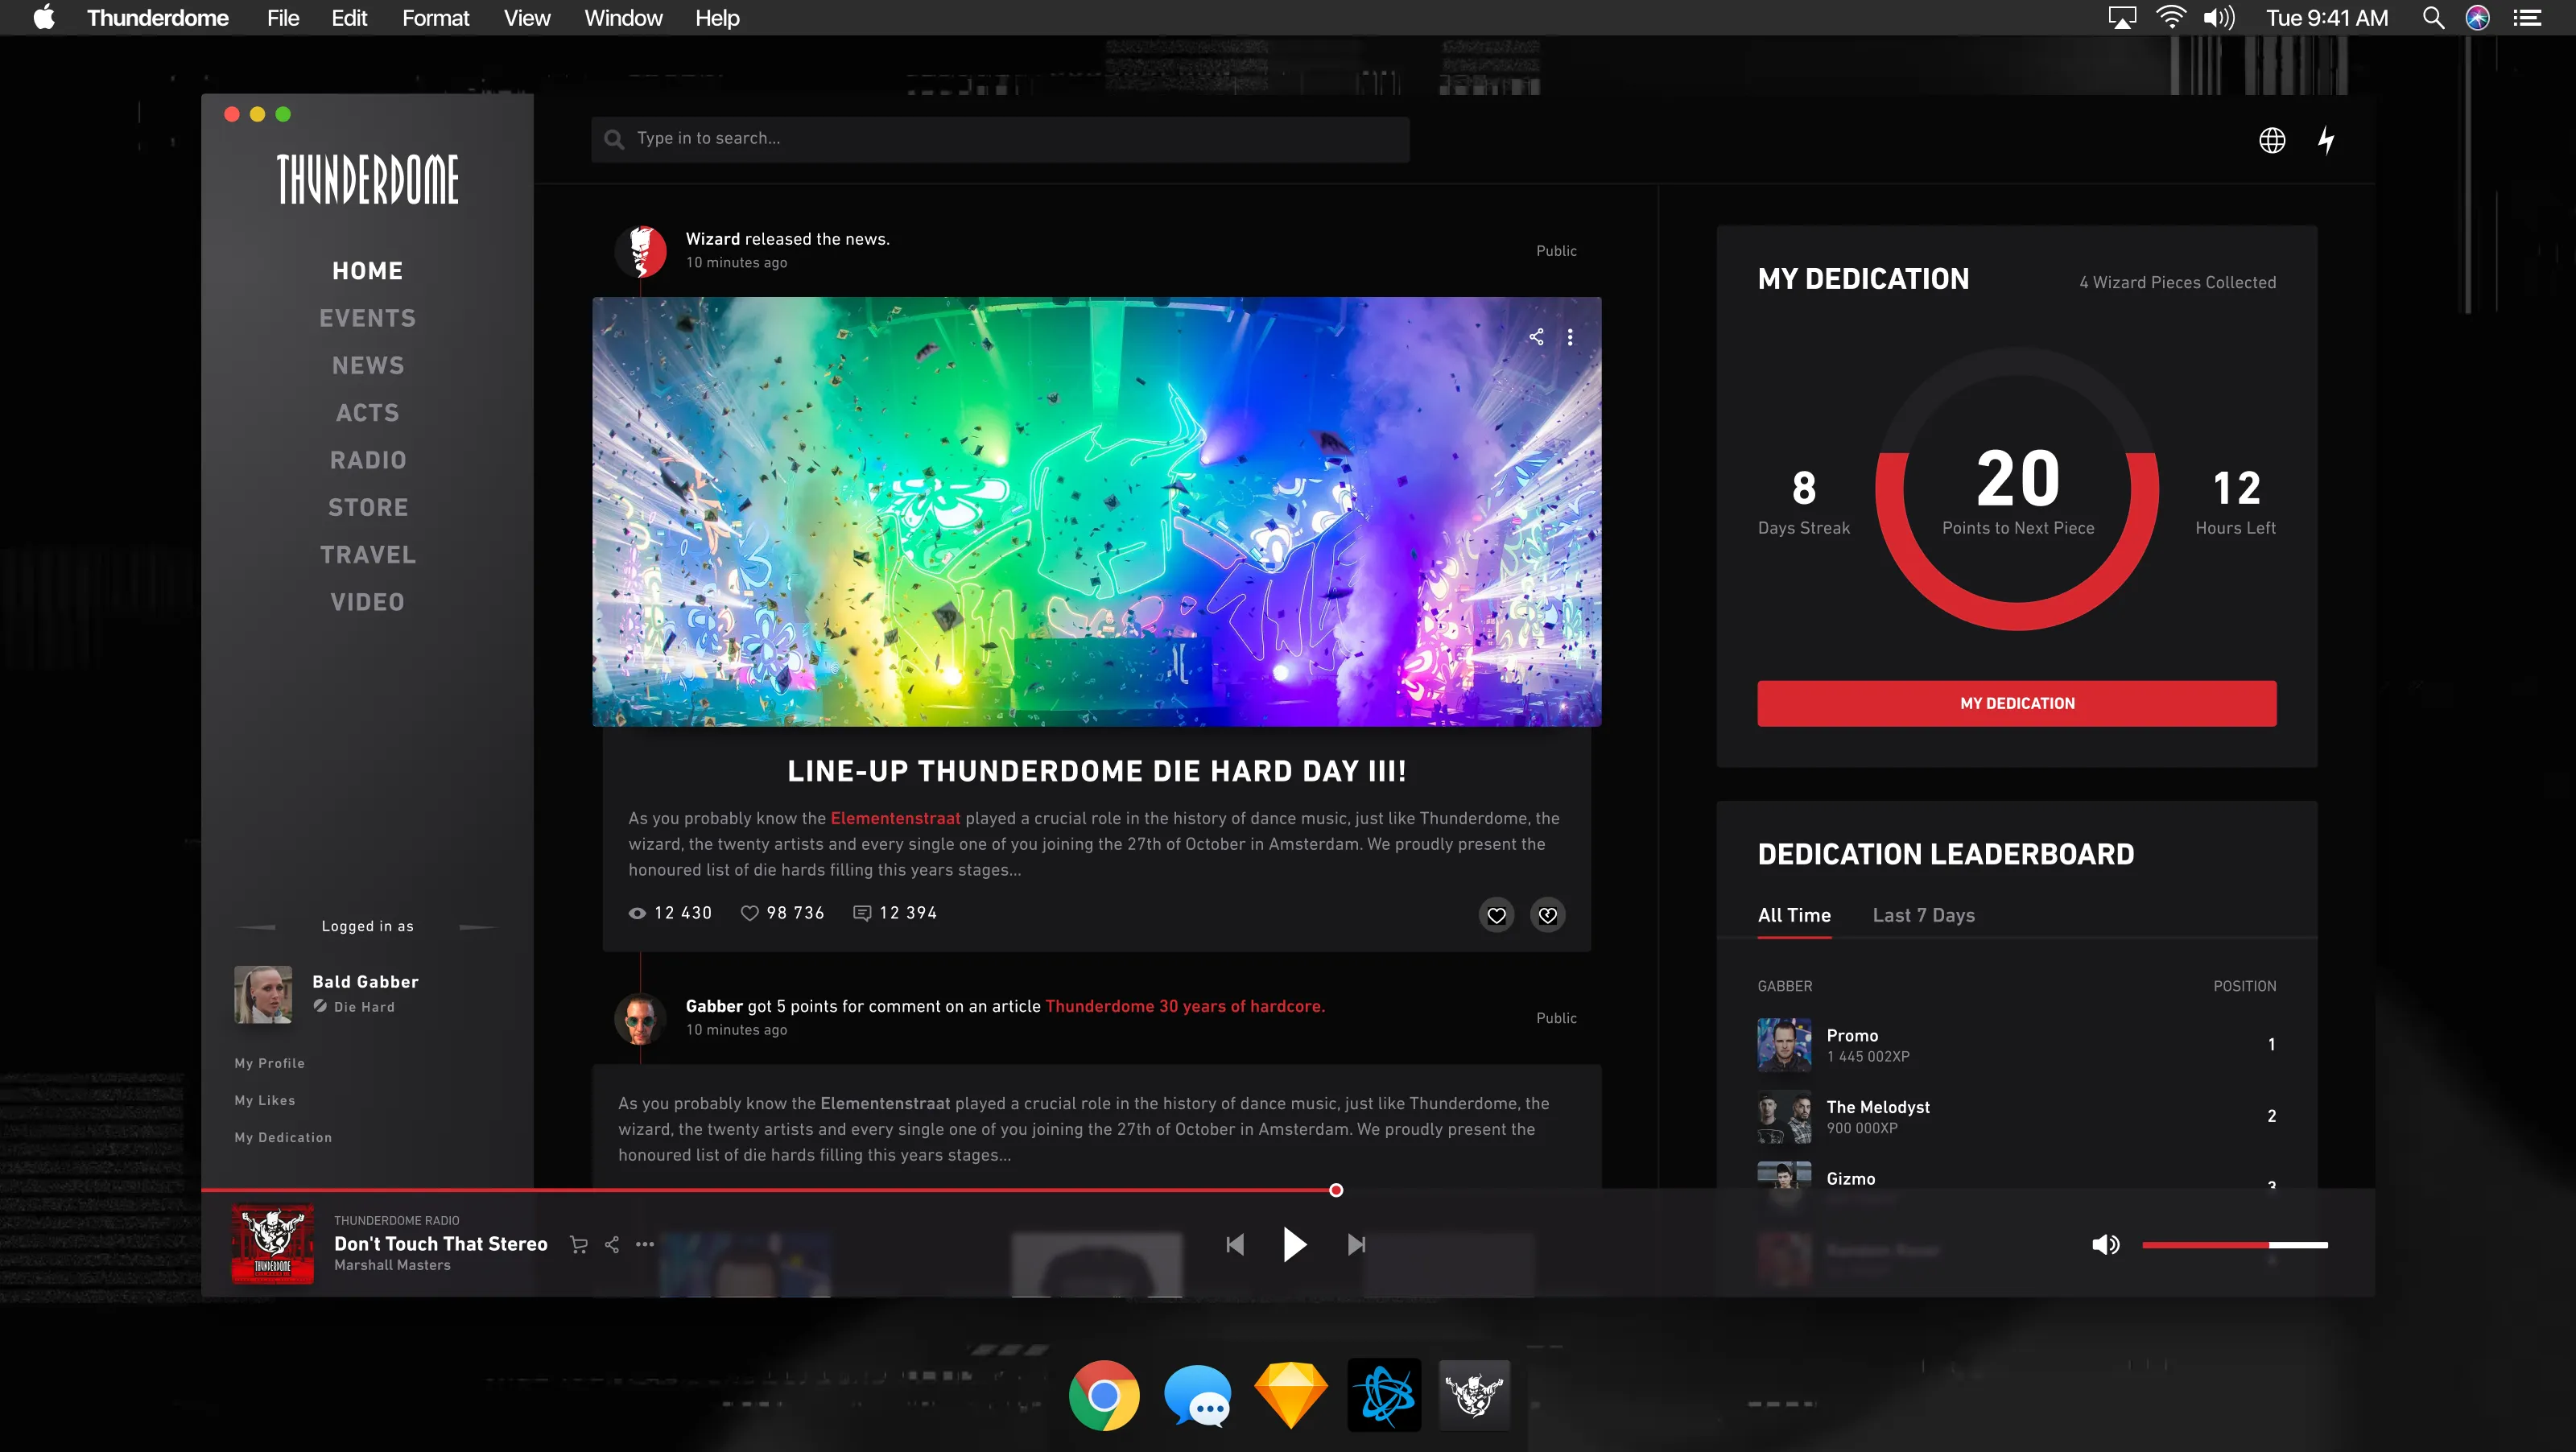This screenshot has height=1452, width=2576.
Task: Open Messages from the Dock
Action: (1197, 1394)
